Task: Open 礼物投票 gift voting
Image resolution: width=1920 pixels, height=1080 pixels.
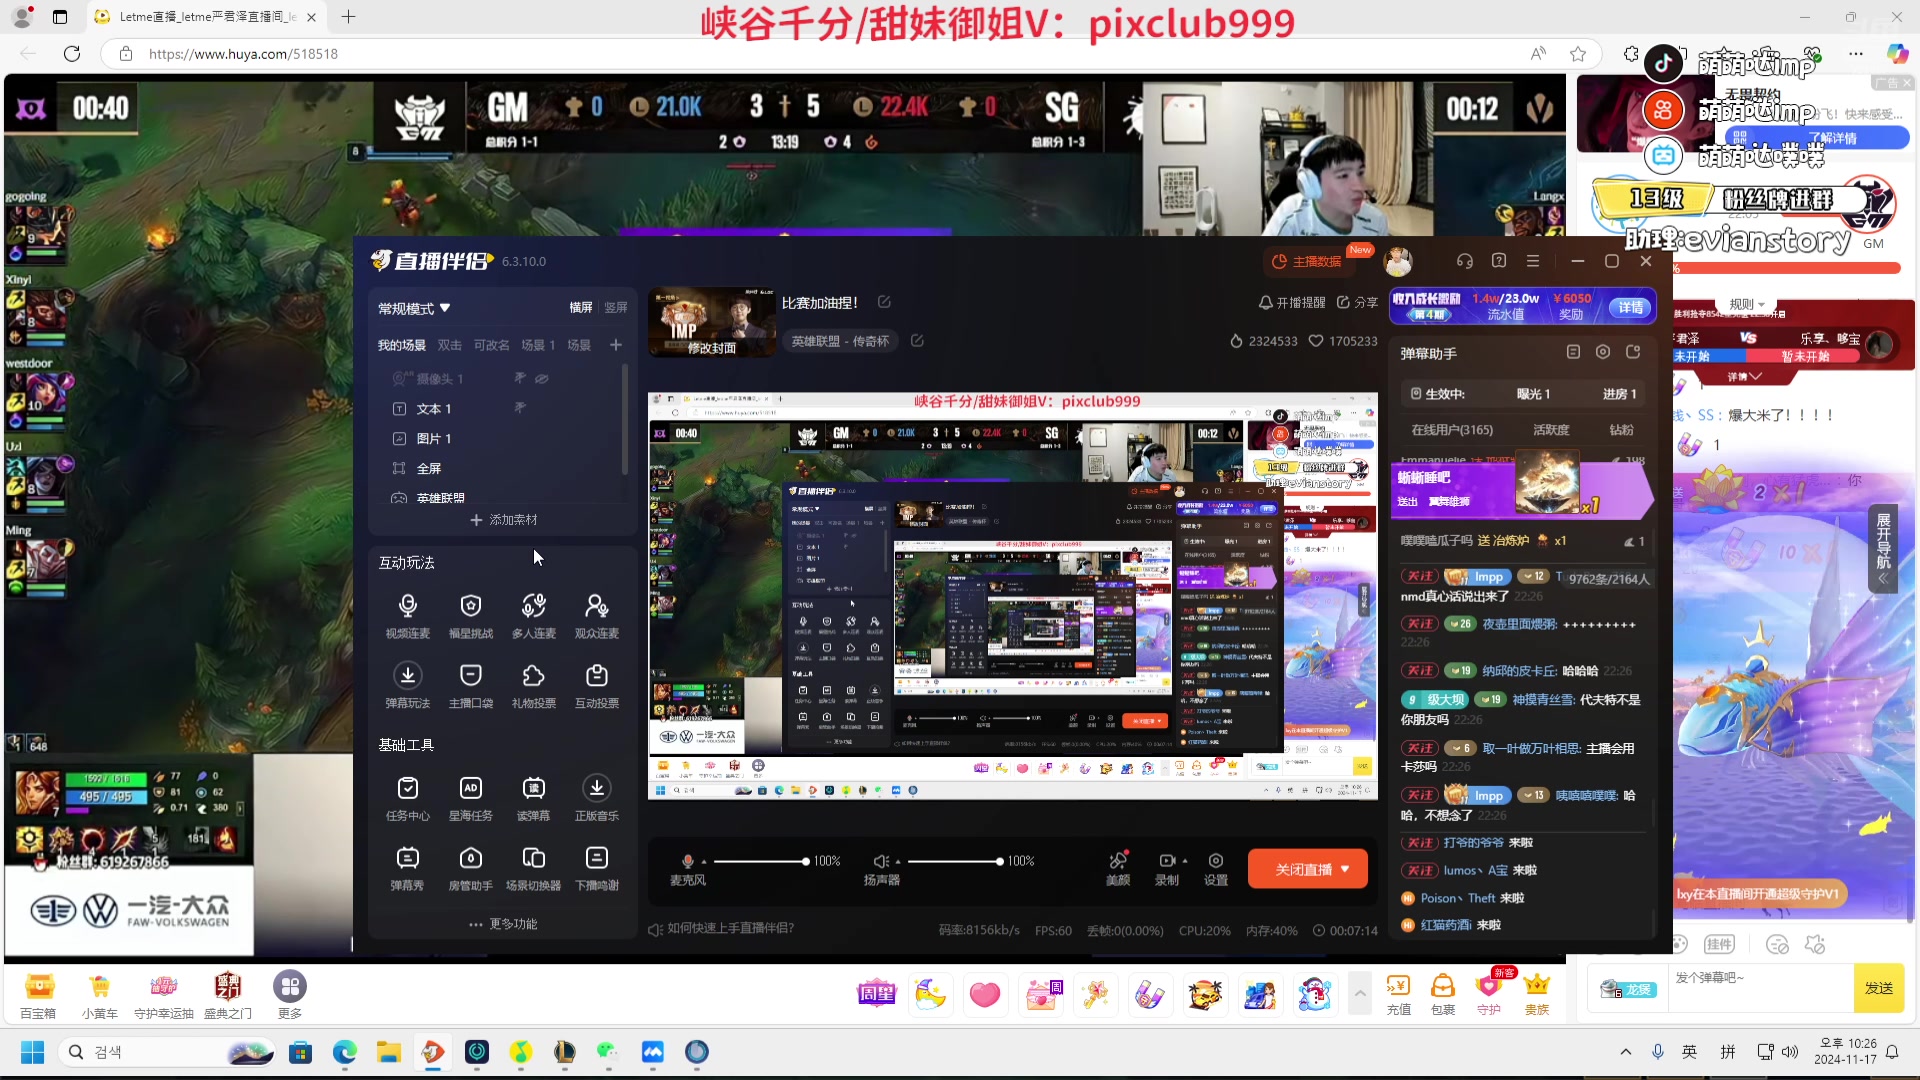Action: (x=534, y=685)
